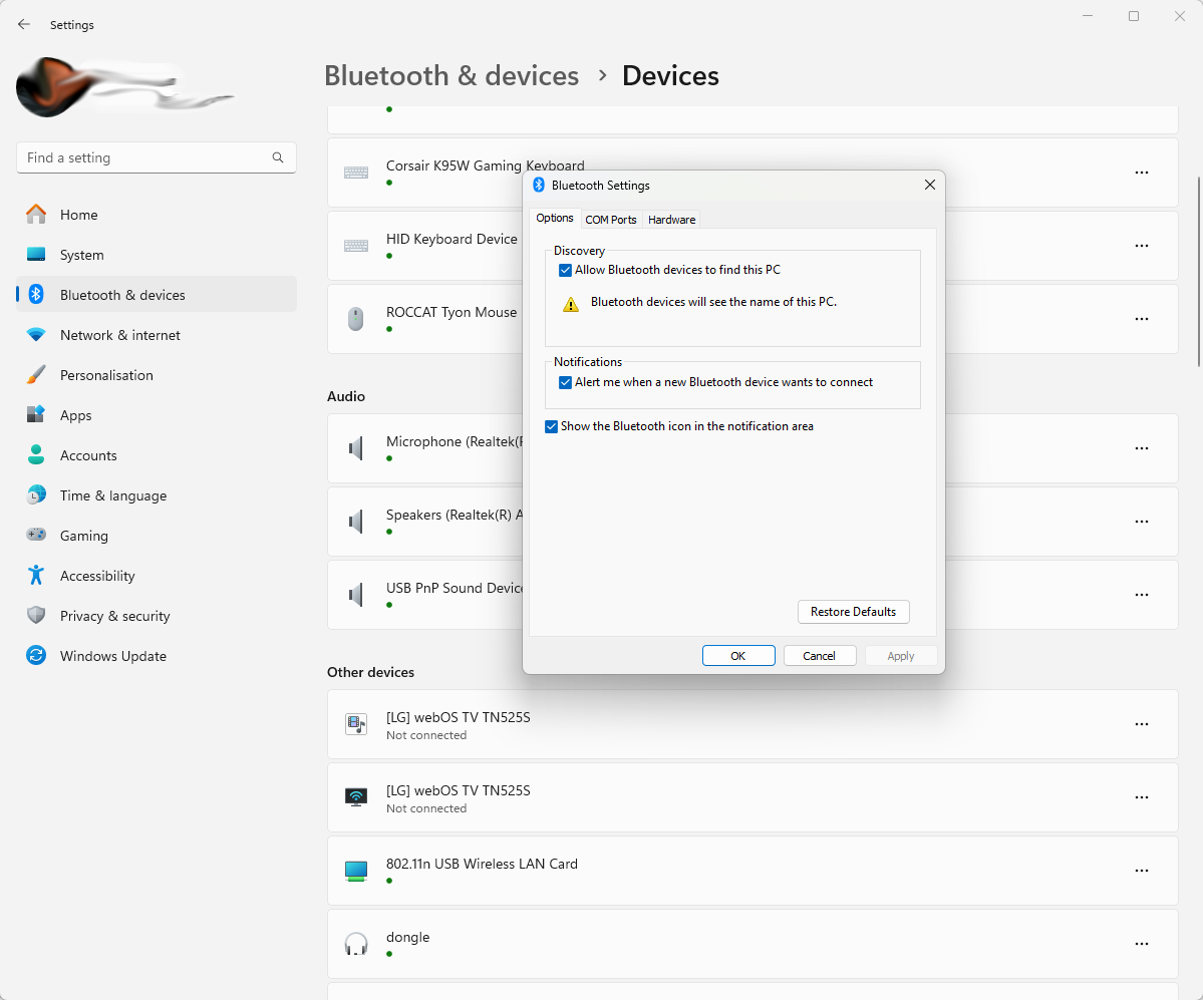Click the Restore Defaults button
The width and height of the screenshot is (1203, 1000).
(x=852, y=611)
